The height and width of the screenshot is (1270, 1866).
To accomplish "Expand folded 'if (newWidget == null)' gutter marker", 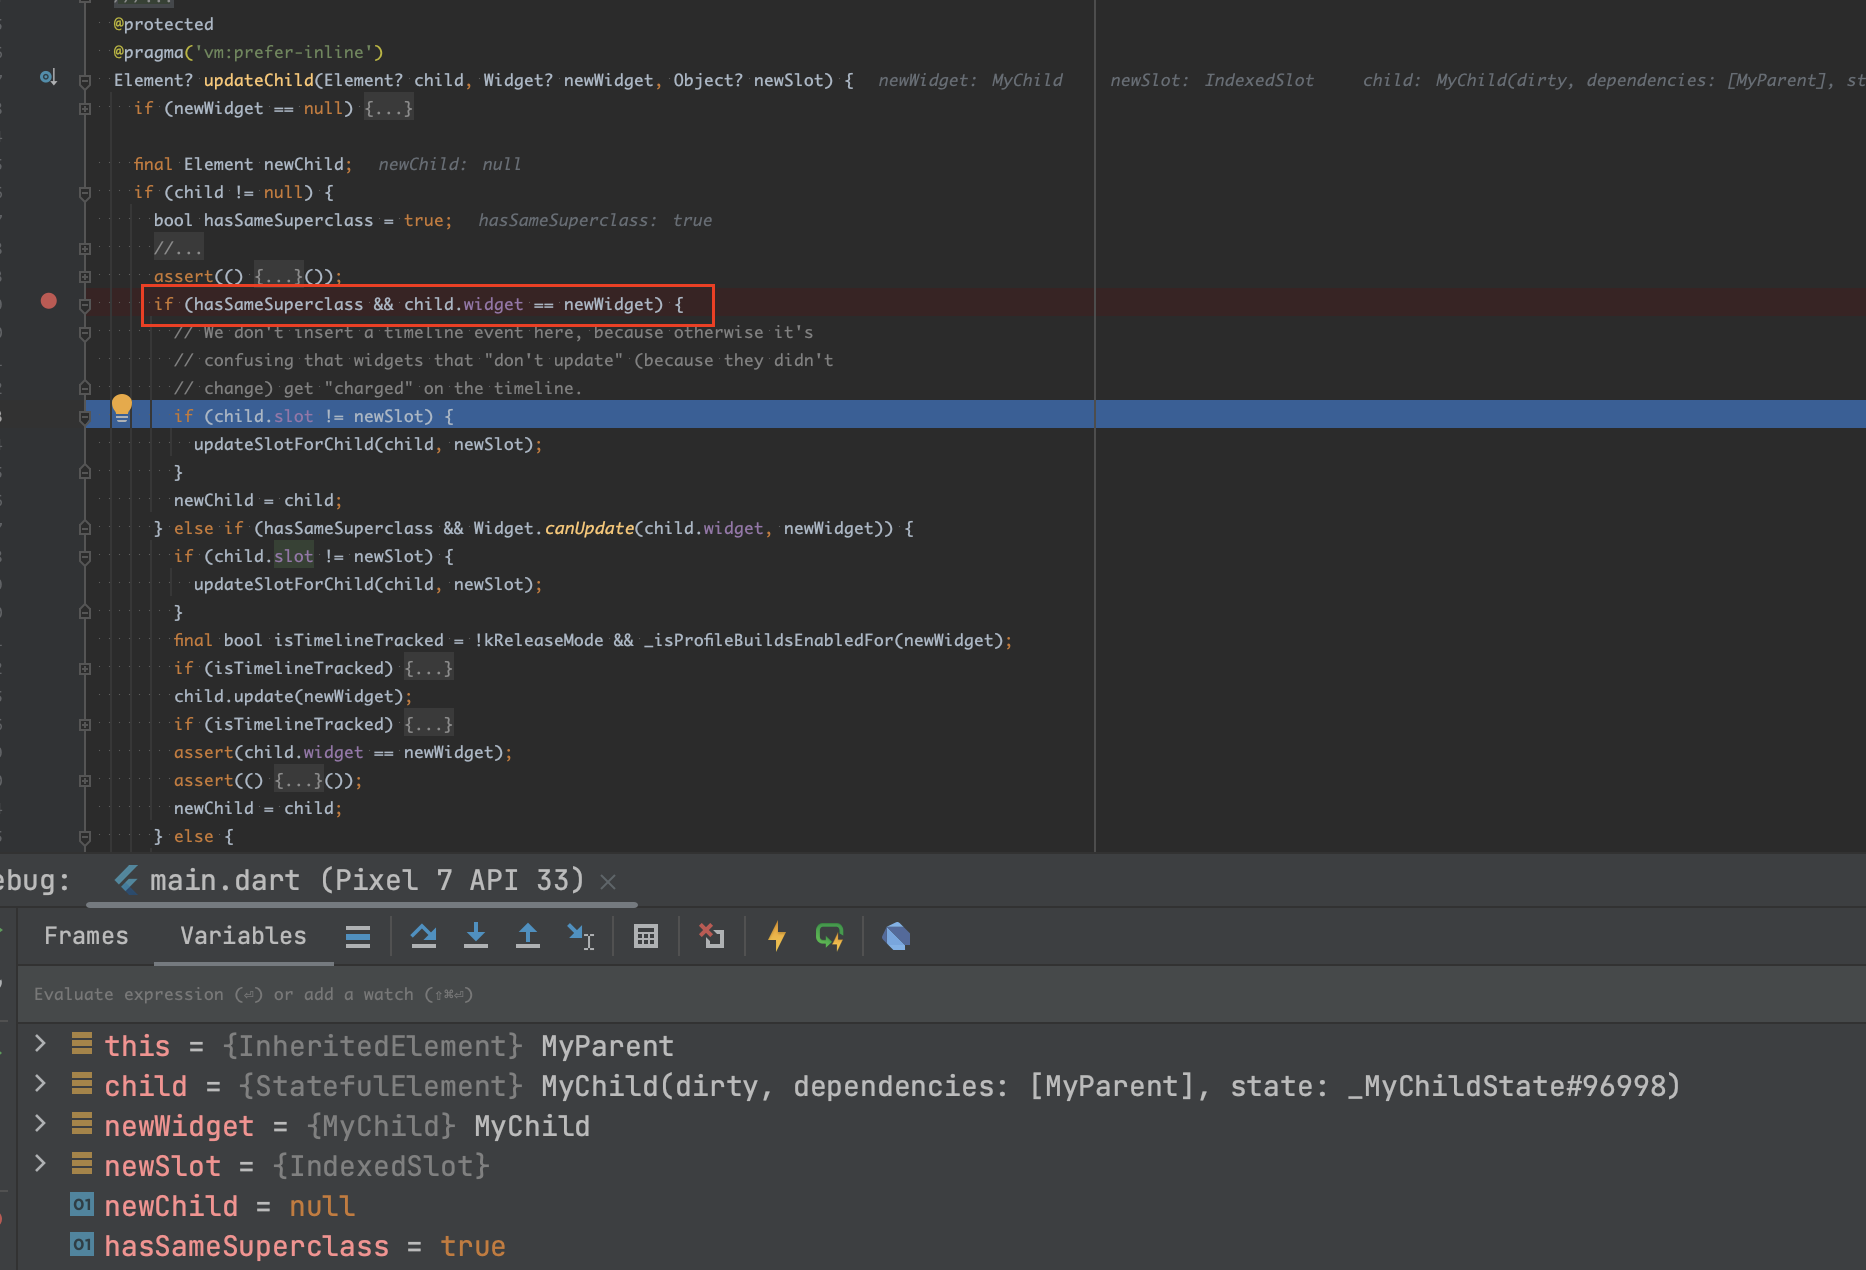I will tap(85, 109).
